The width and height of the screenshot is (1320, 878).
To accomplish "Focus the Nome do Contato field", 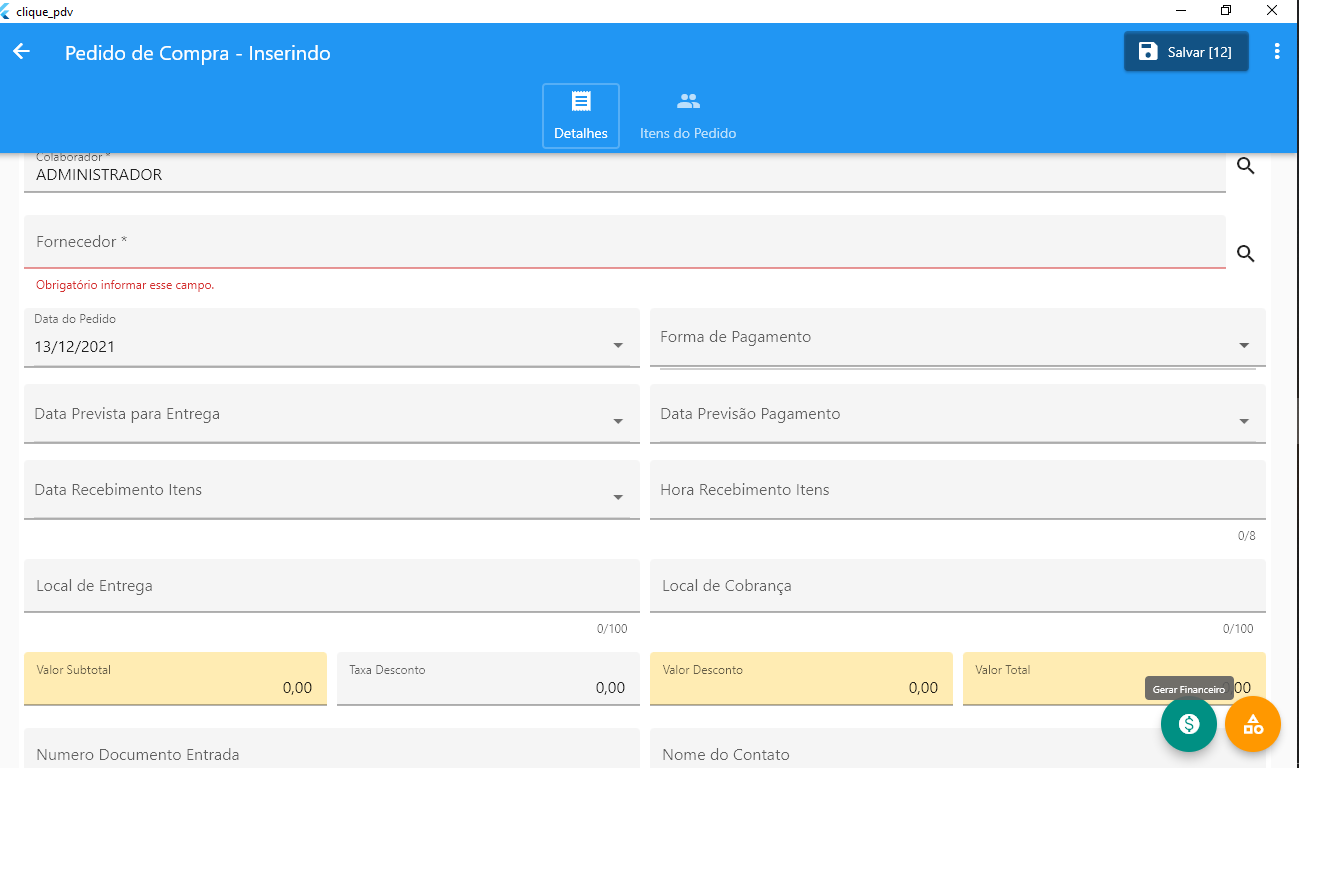I will tap(958, 749).
